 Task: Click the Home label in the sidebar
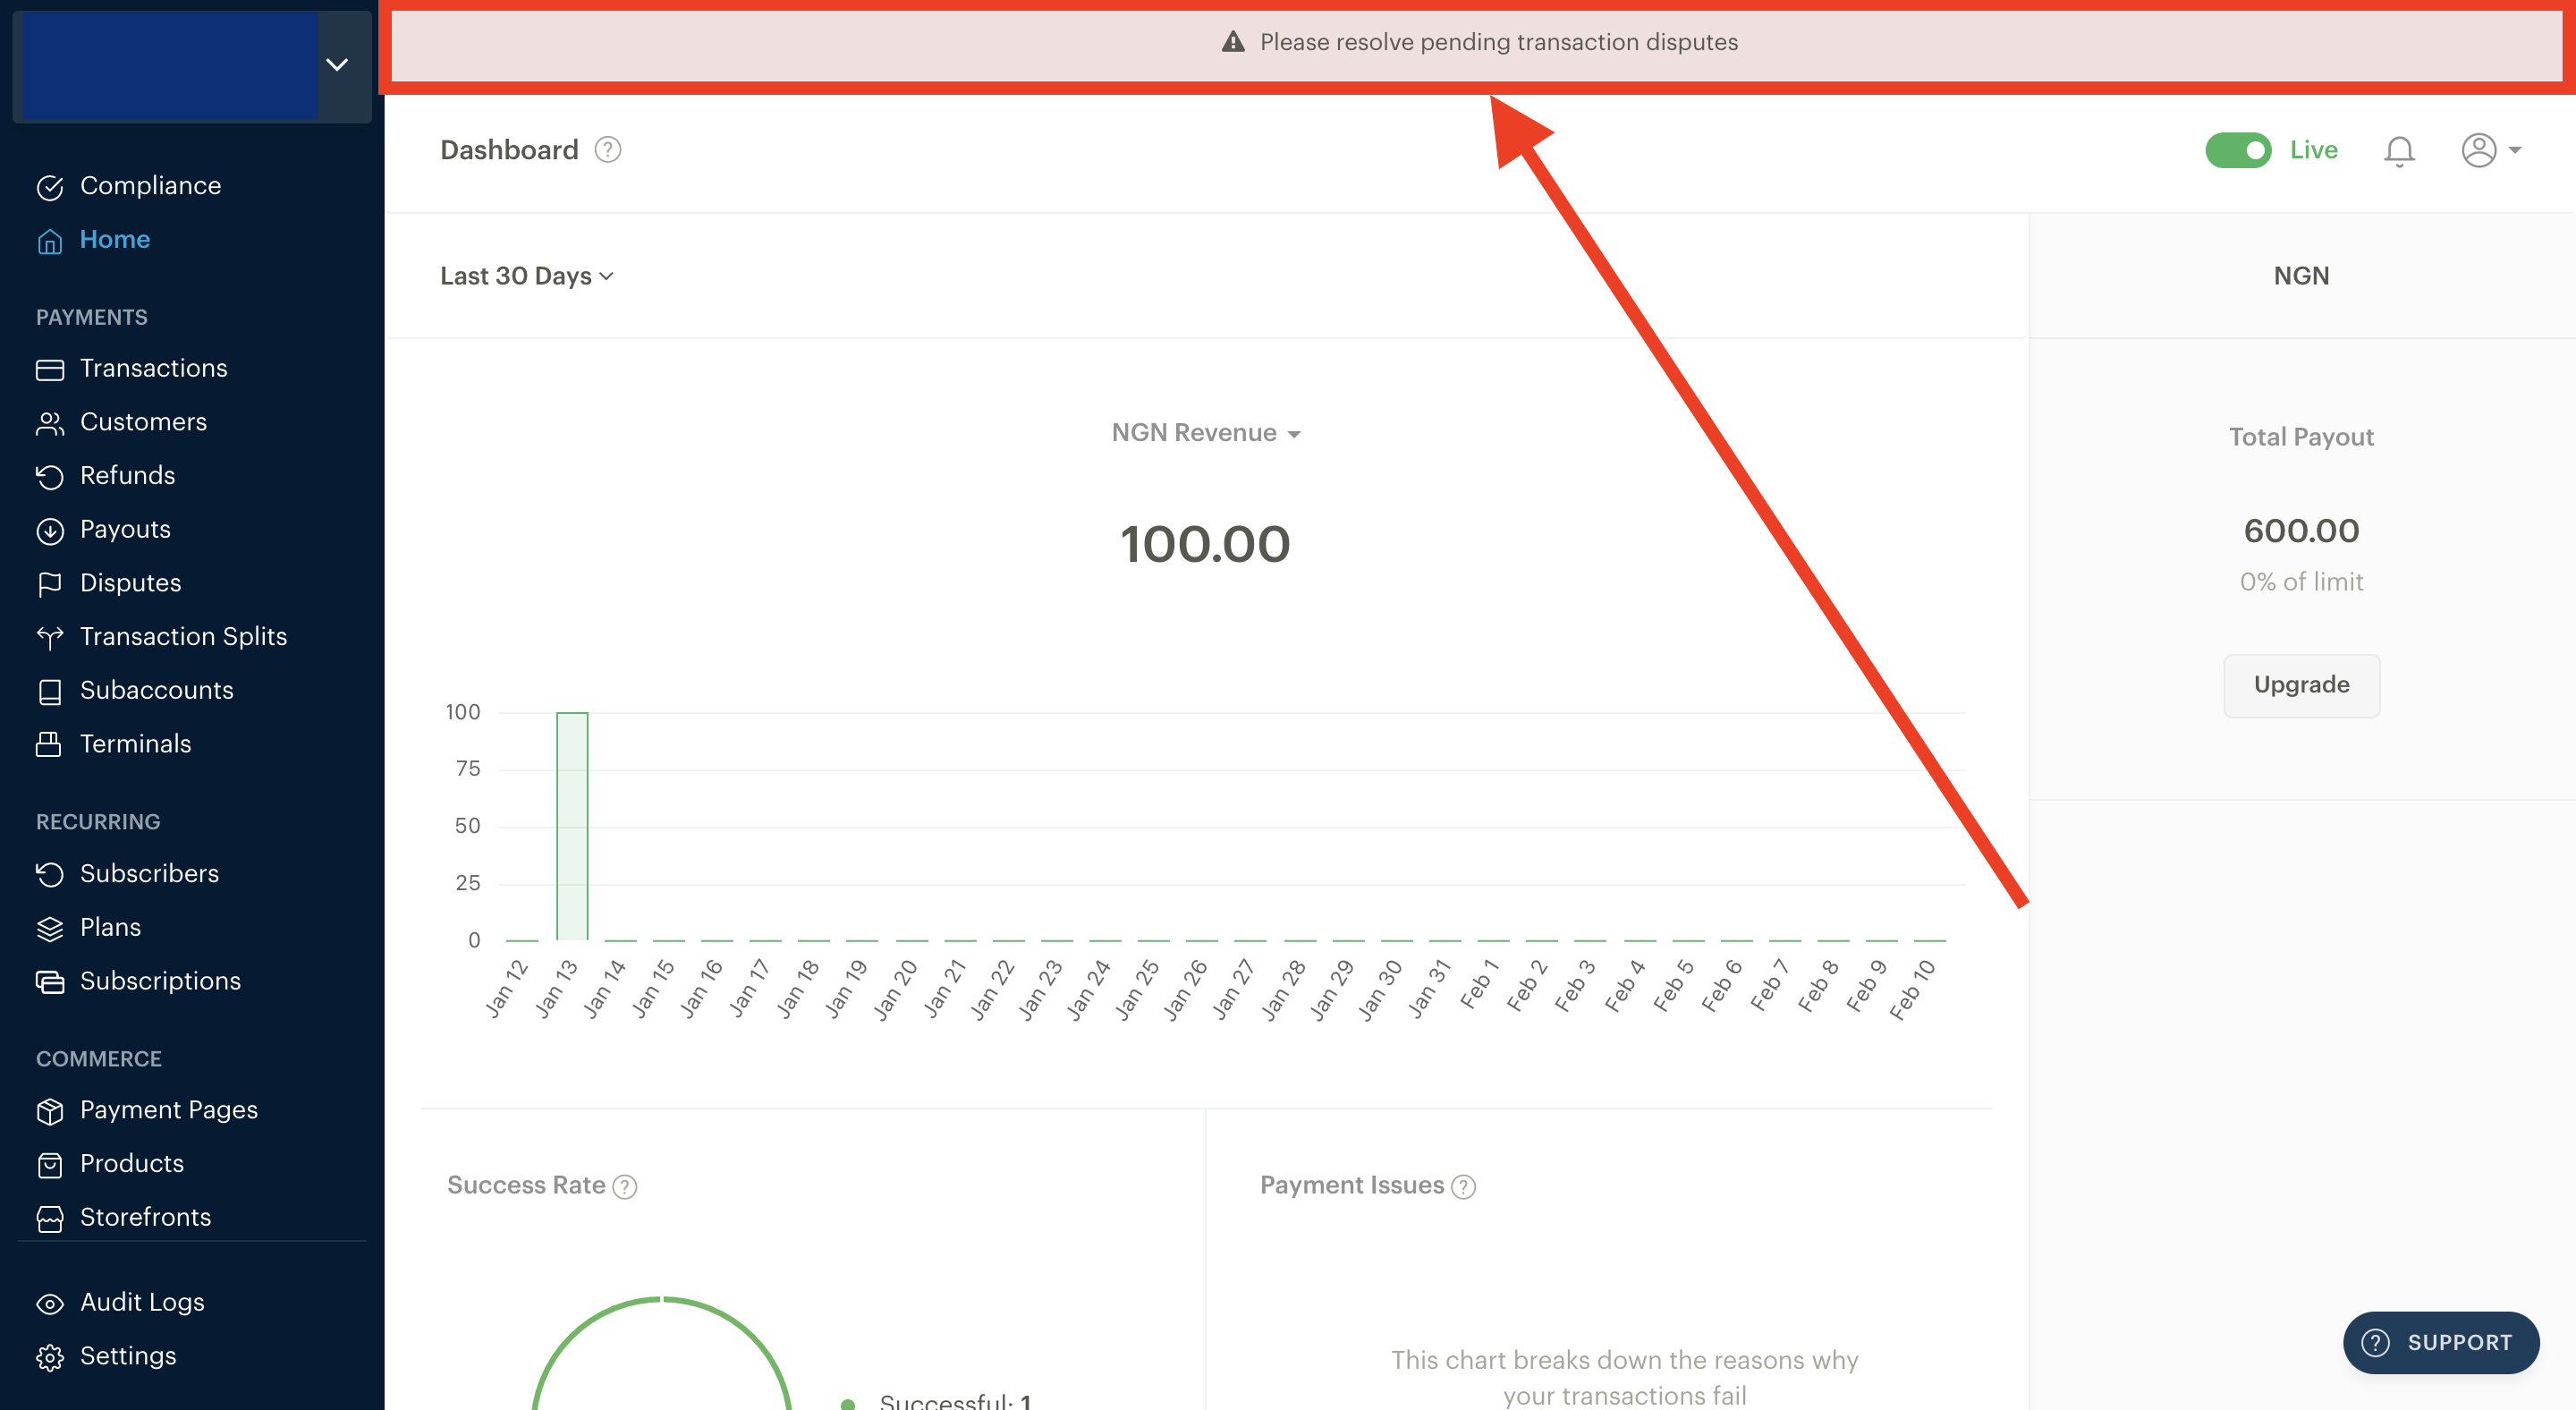point(115,240)
